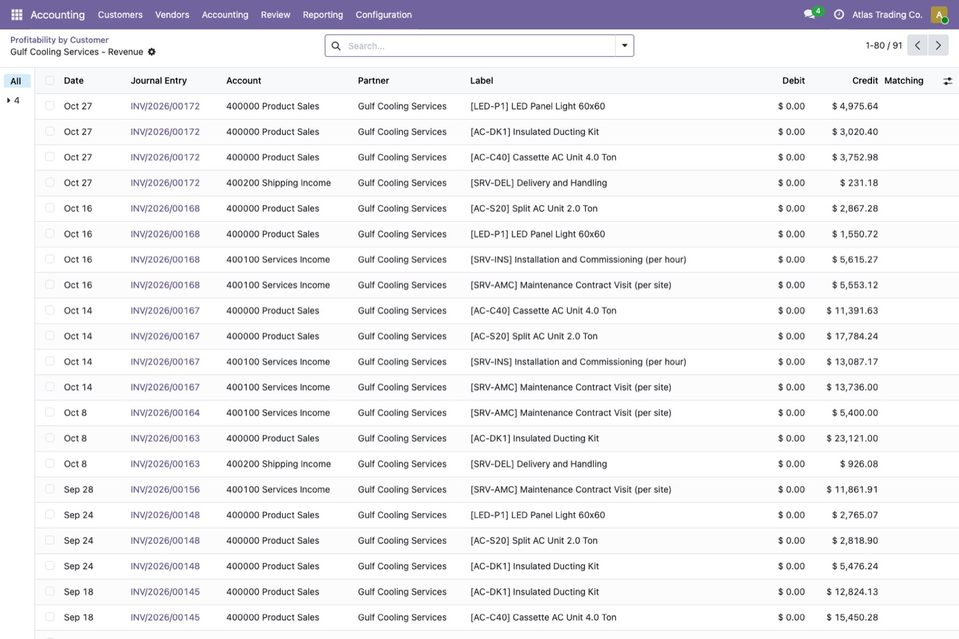The width and height of the screenshot is (959, 639).
Task: Click the $ 926.08 credit amount
Action: 859,464
